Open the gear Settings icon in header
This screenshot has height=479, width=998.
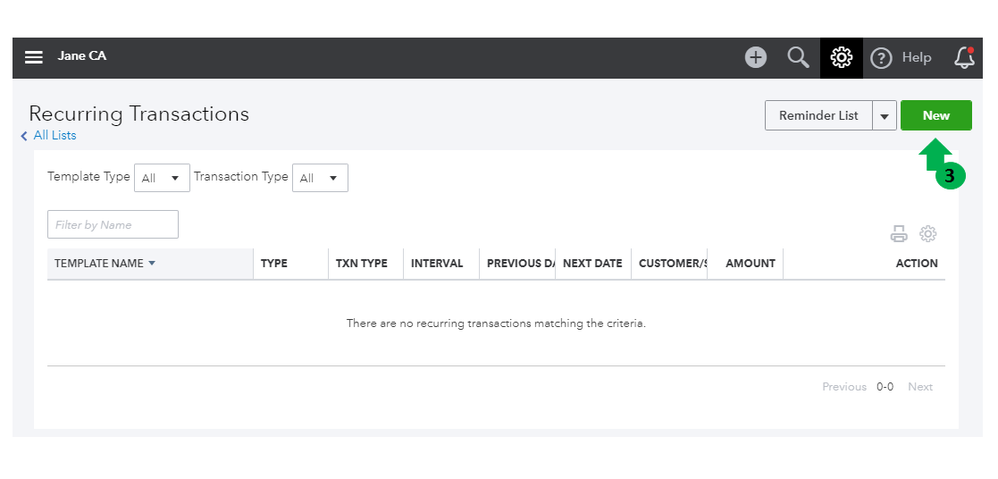pos(841,58)
